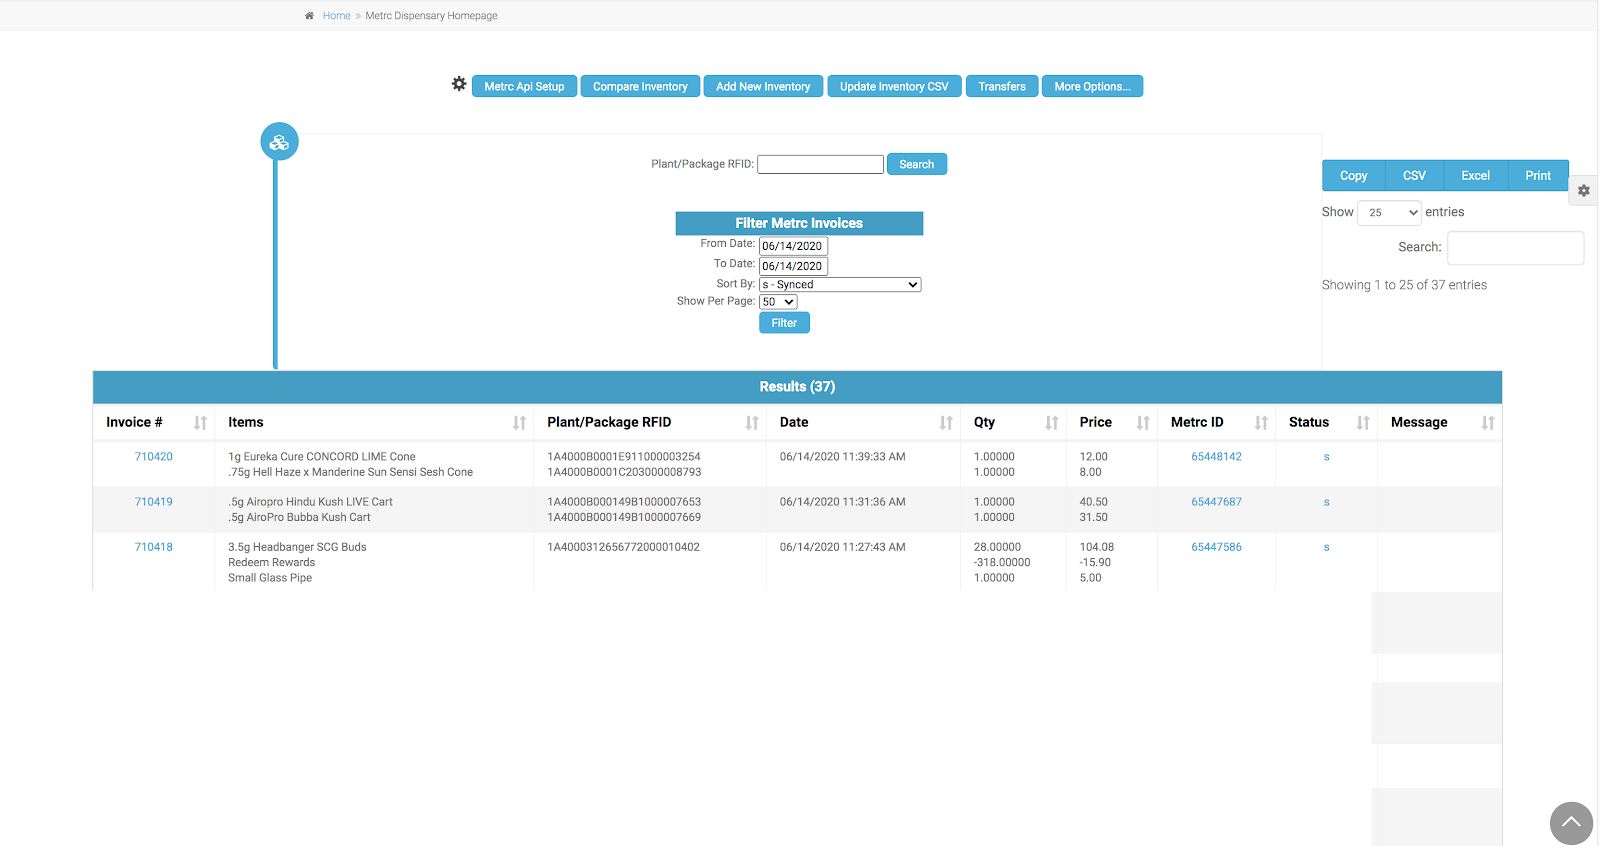Open Metrc ID 65447586
Screen dimensions: 1600x846
1216,547
